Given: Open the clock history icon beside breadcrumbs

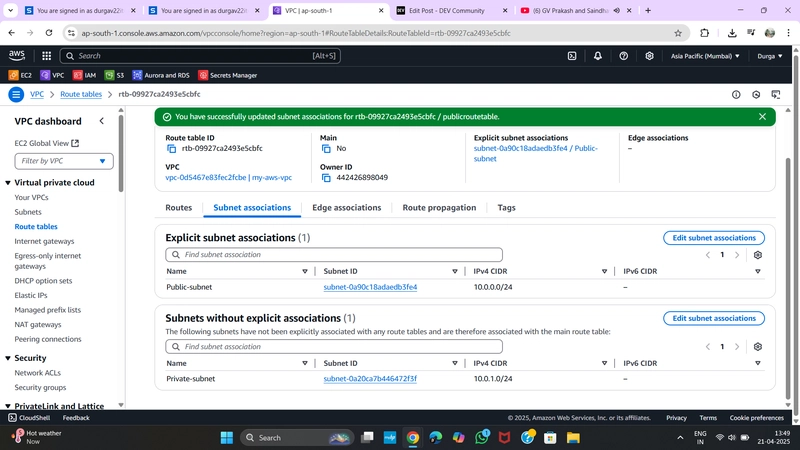Looking at the screenshot, I should pos(756,94).
